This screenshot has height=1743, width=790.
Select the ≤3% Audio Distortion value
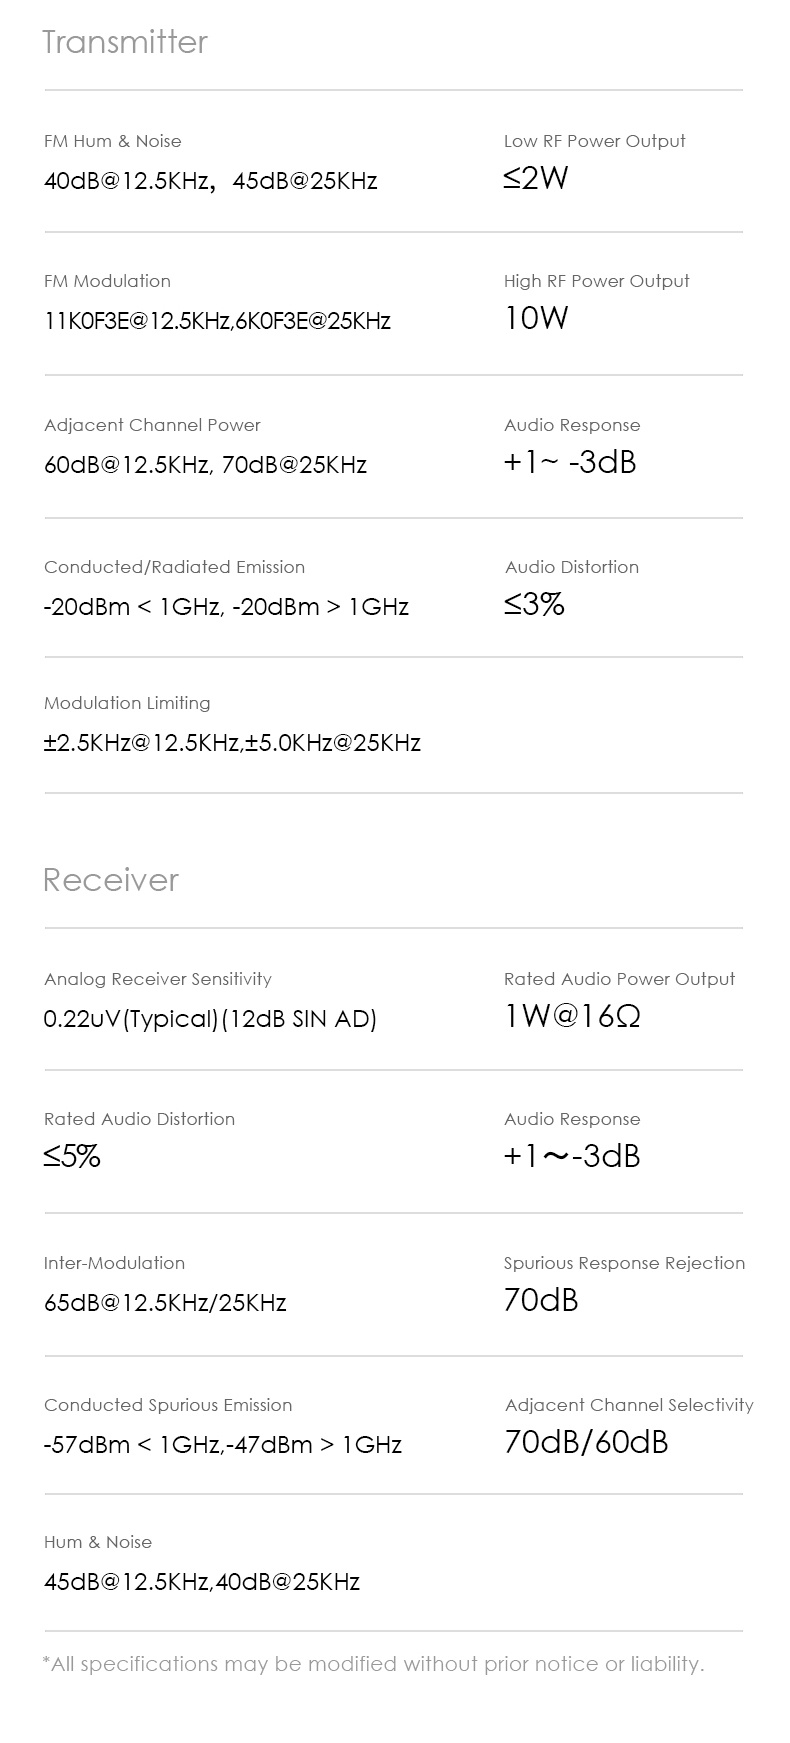[534, 604]
